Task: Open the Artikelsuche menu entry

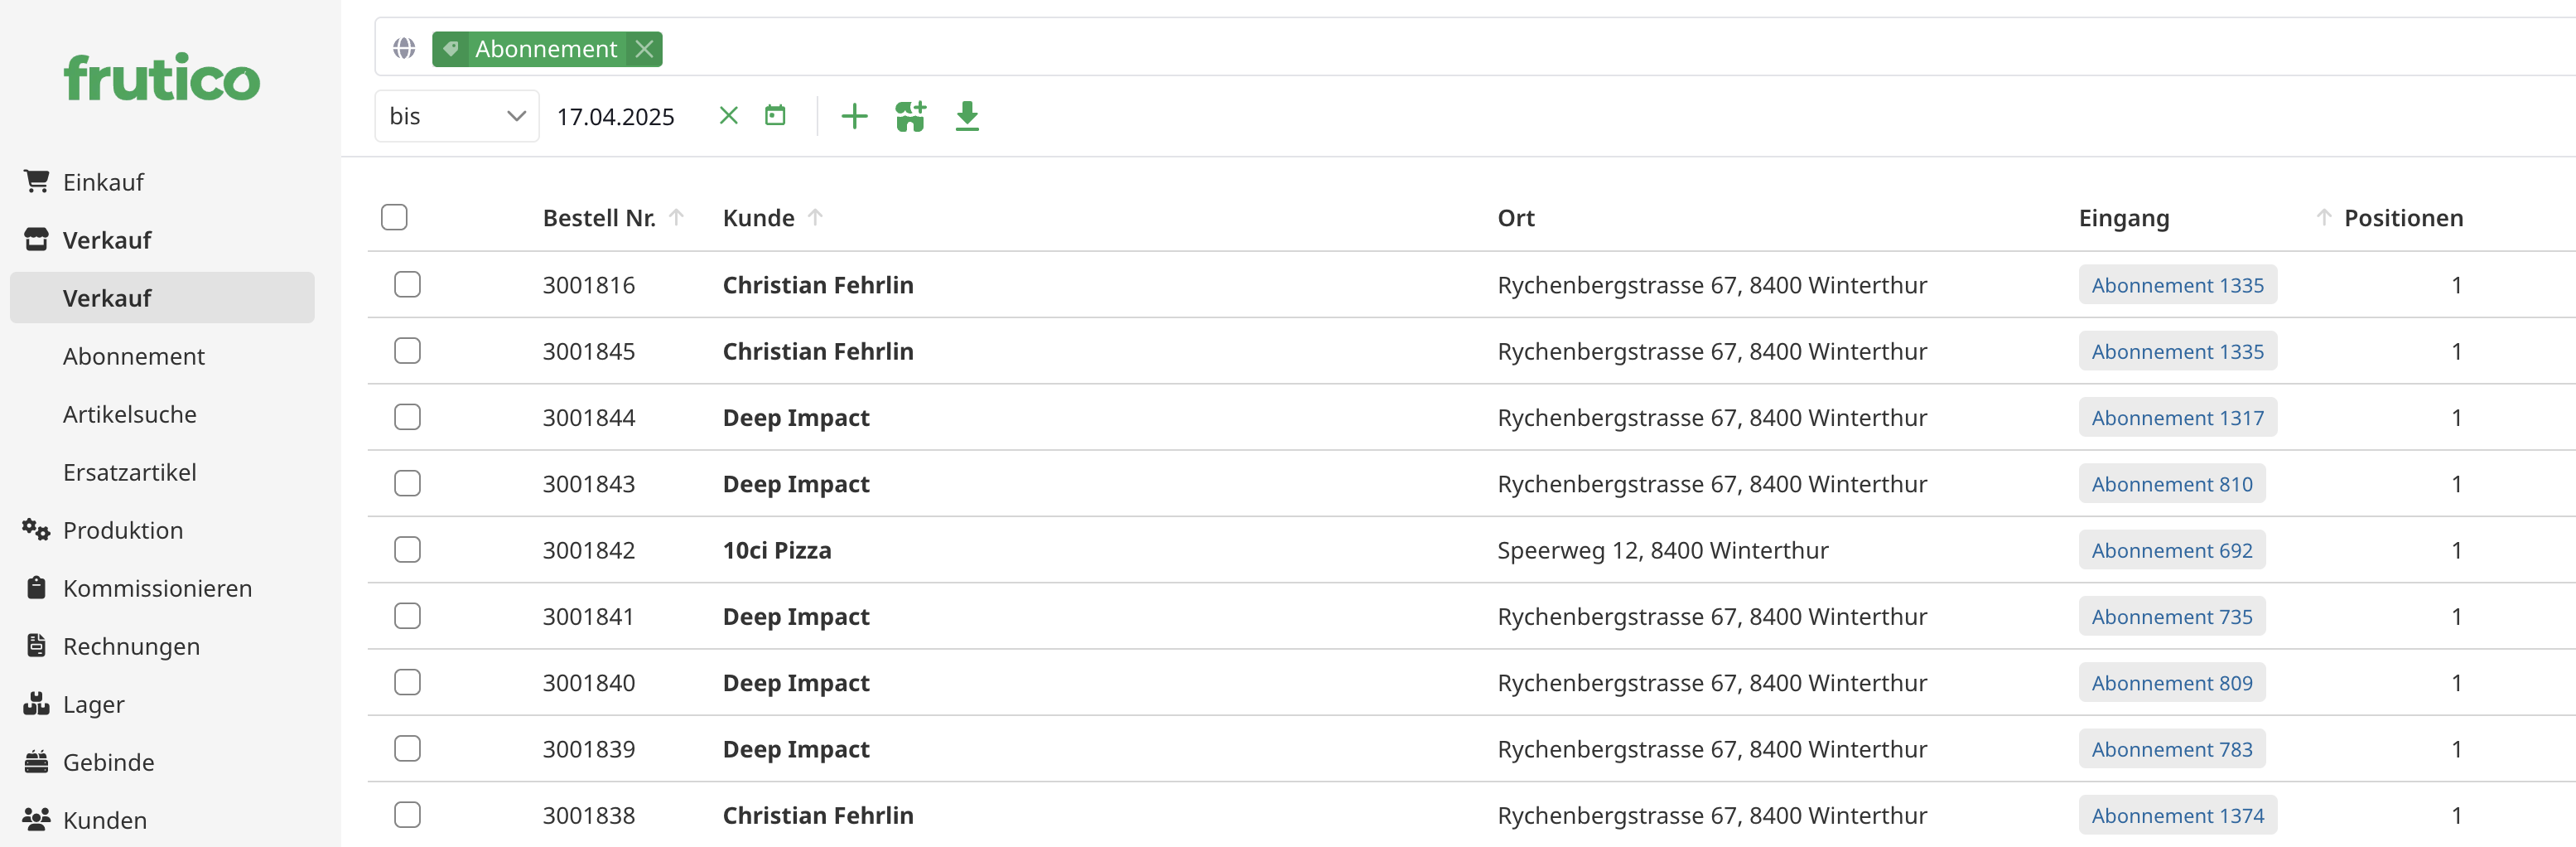Action: click(x=130, y=414)
